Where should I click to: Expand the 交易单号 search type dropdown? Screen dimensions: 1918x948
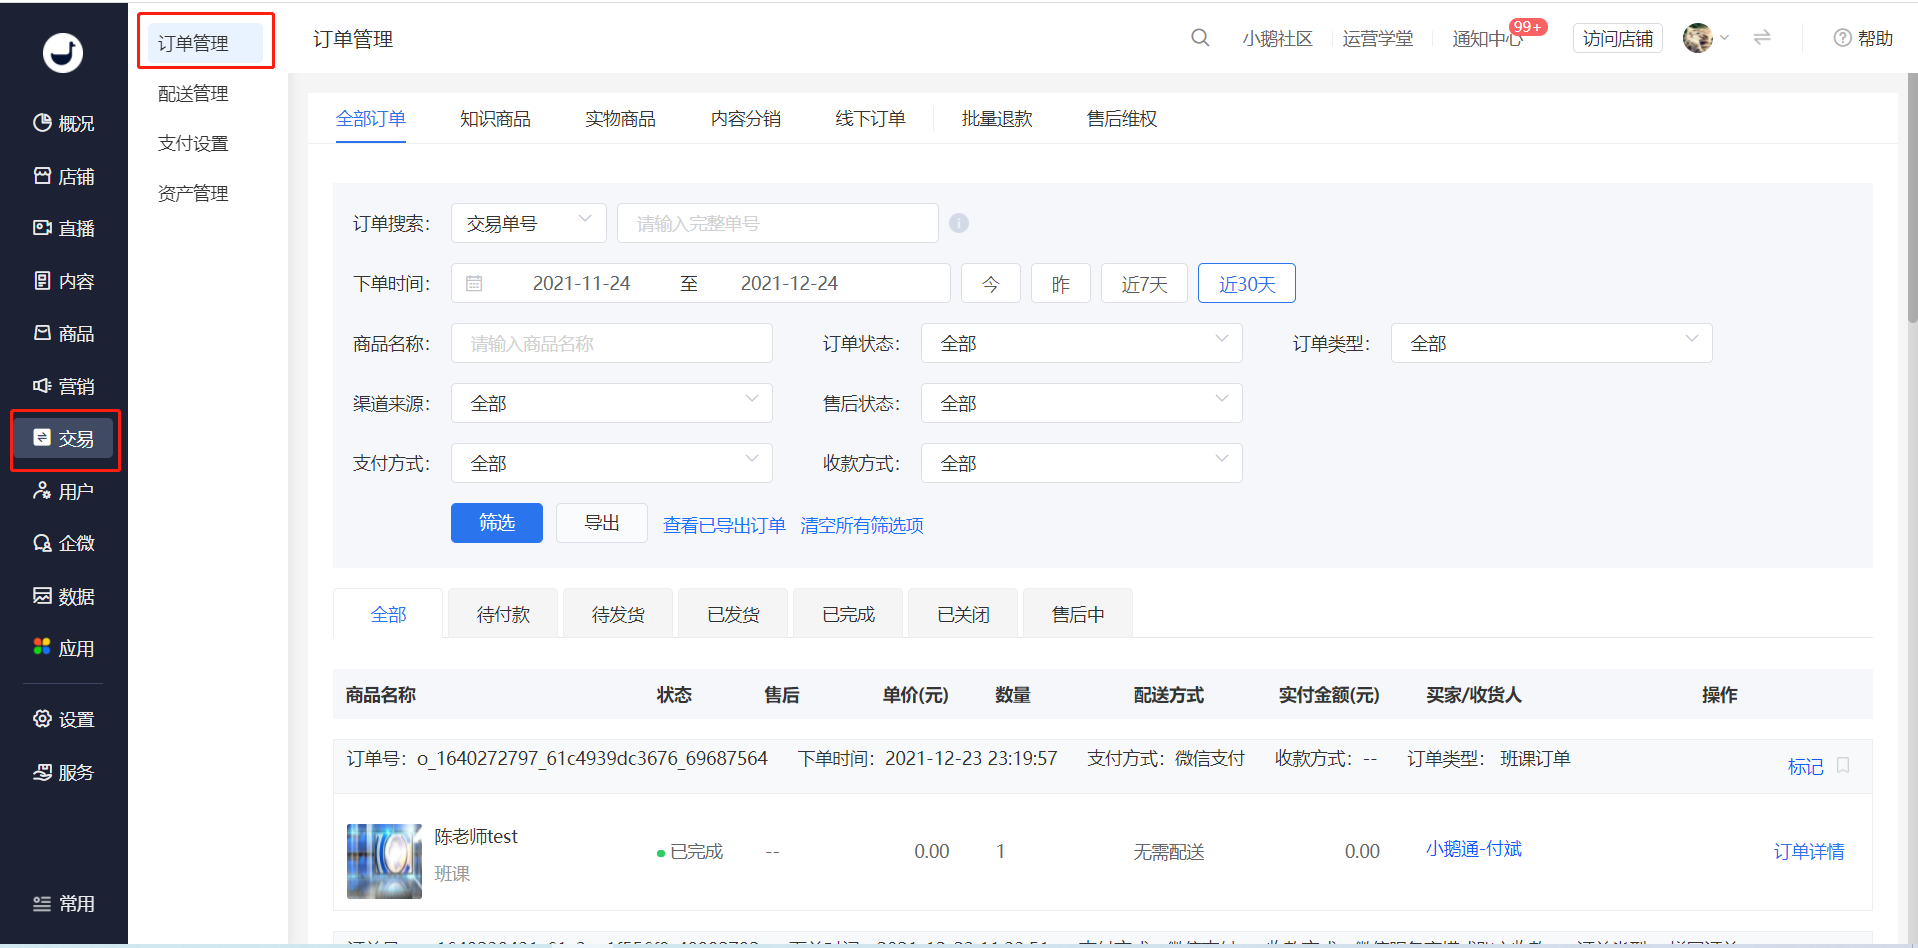(529, 223)
